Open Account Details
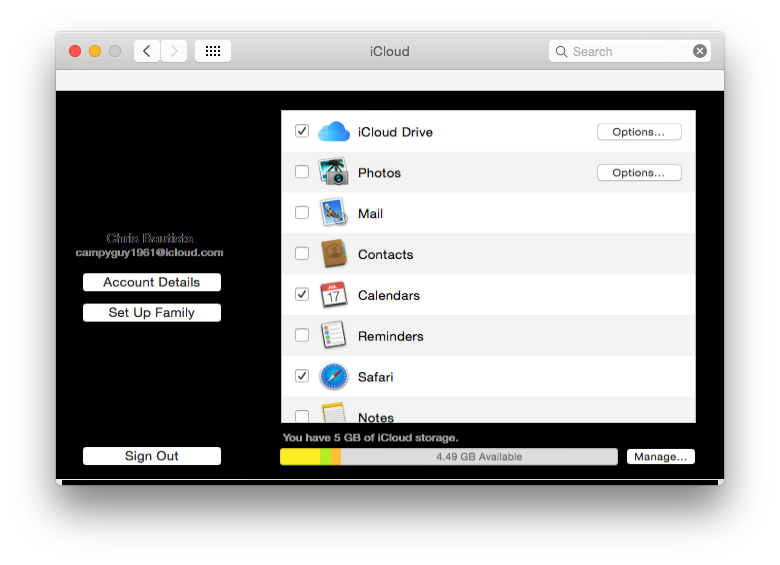Screen dimensions: 780x565 coord(152,282)
